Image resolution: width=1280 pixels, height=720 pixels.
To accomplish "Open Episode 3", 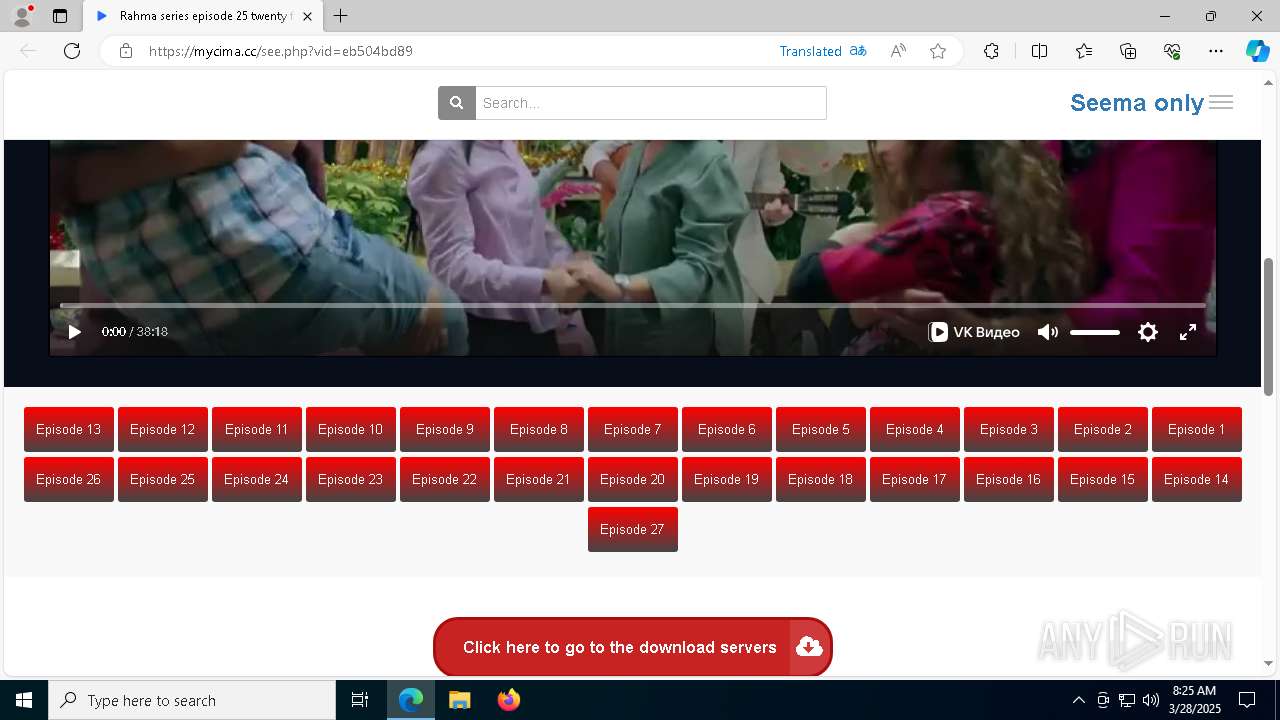I will (1009, 429).
